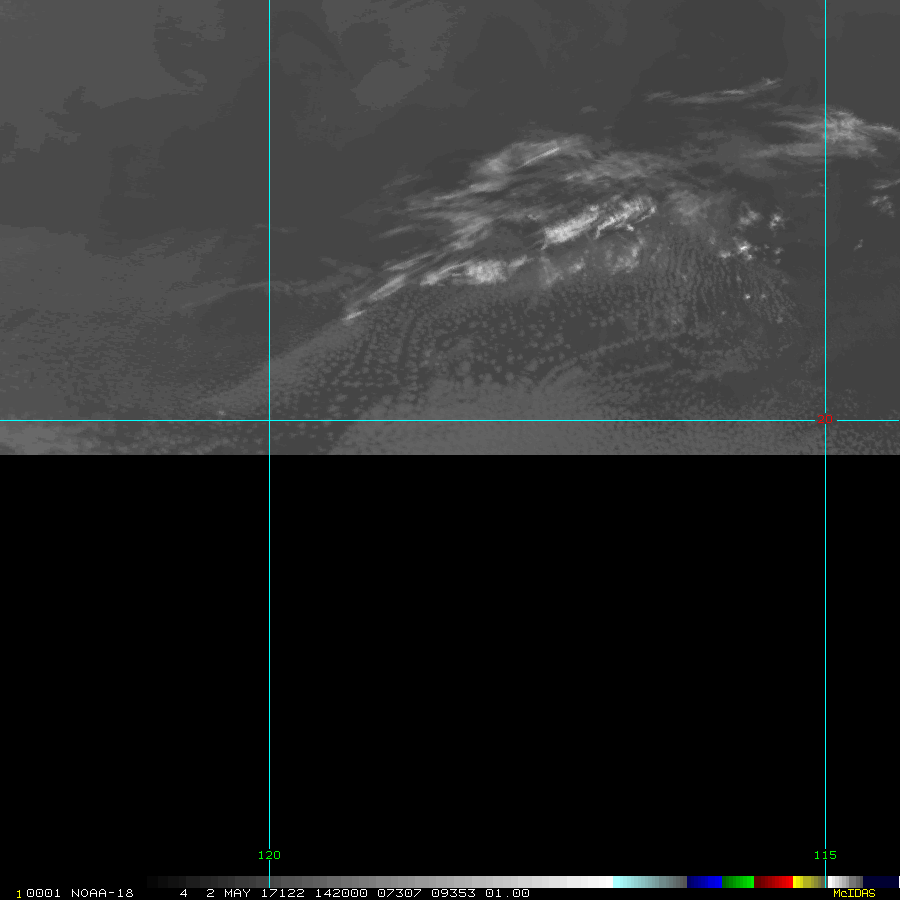Click the 09353 value in status line
This screenshot has width=900, height=900.
453,893
